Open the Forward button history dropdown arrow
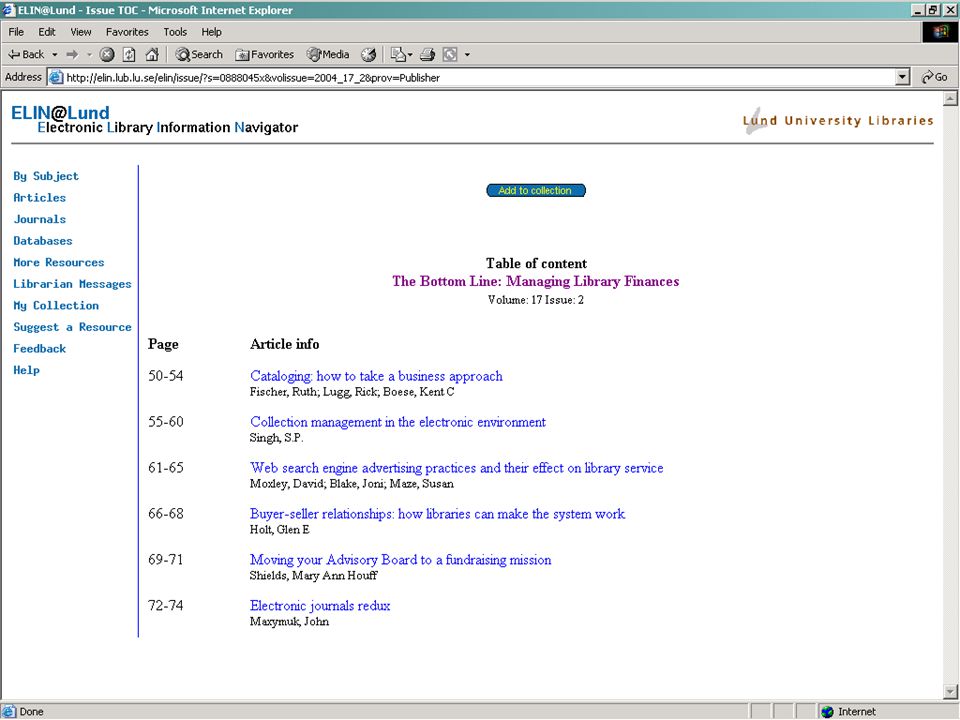Image resolution: width=960 pixels, height=720 pixels. [89, 54]
